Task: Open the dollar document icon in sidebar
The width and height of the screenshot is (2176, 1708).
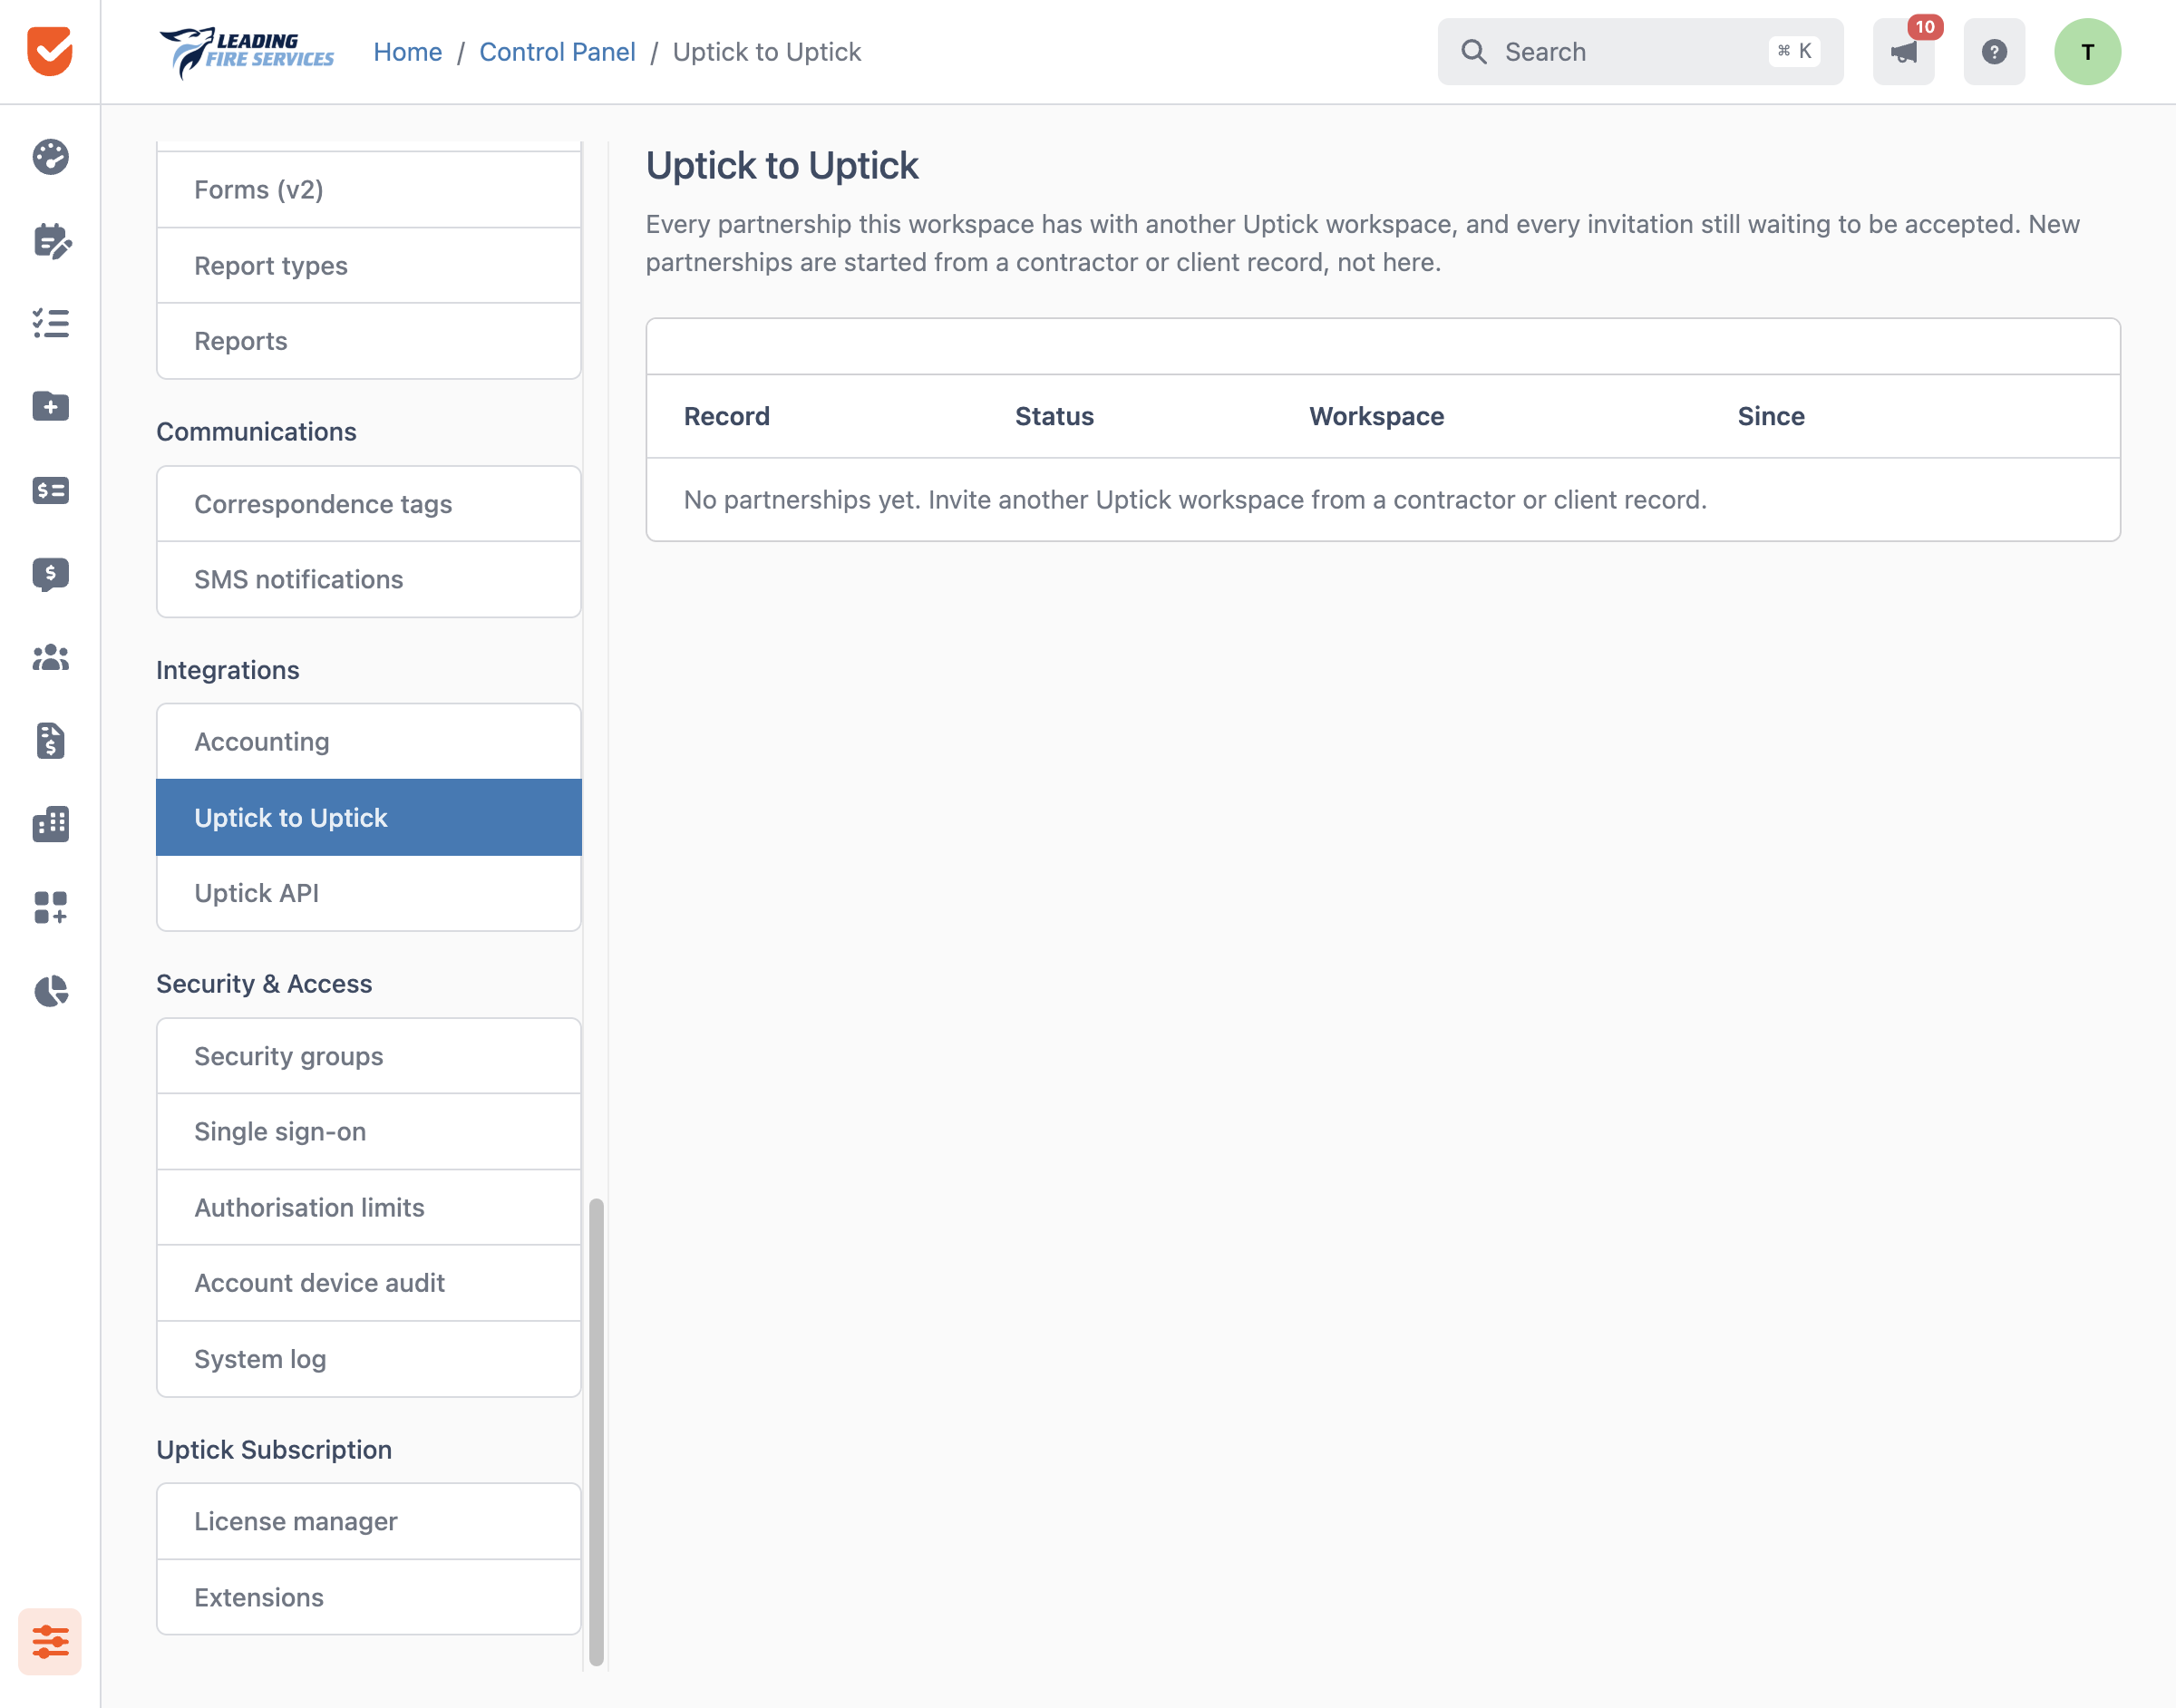Action: point(50,741)
